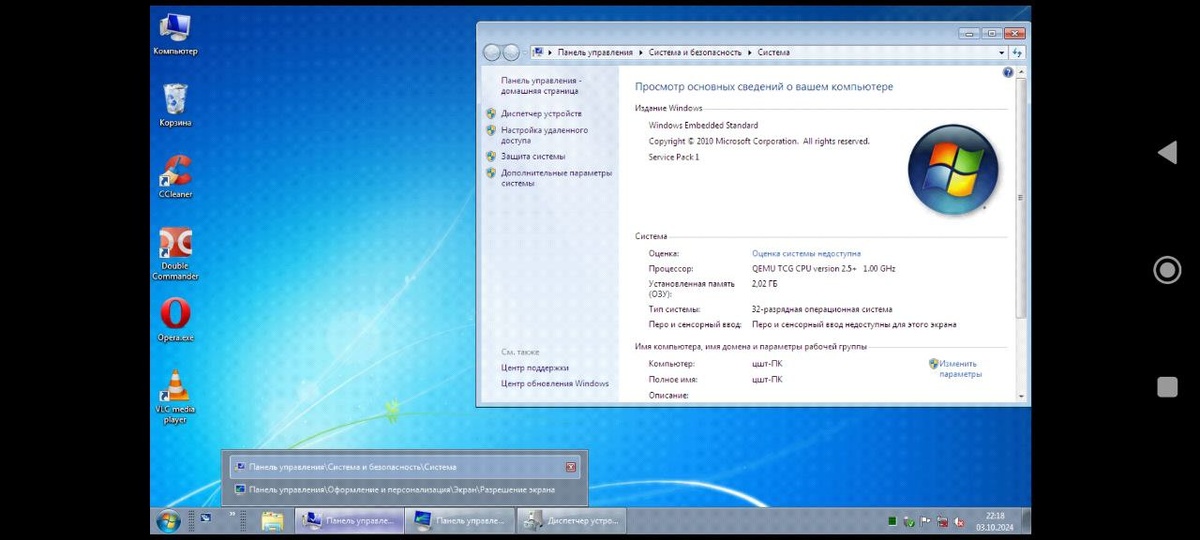This screenshot has height=540, width=1200.
Task: Click Оценка системы недоступна link
Action: pyautogui.click(x=806, y=254)
